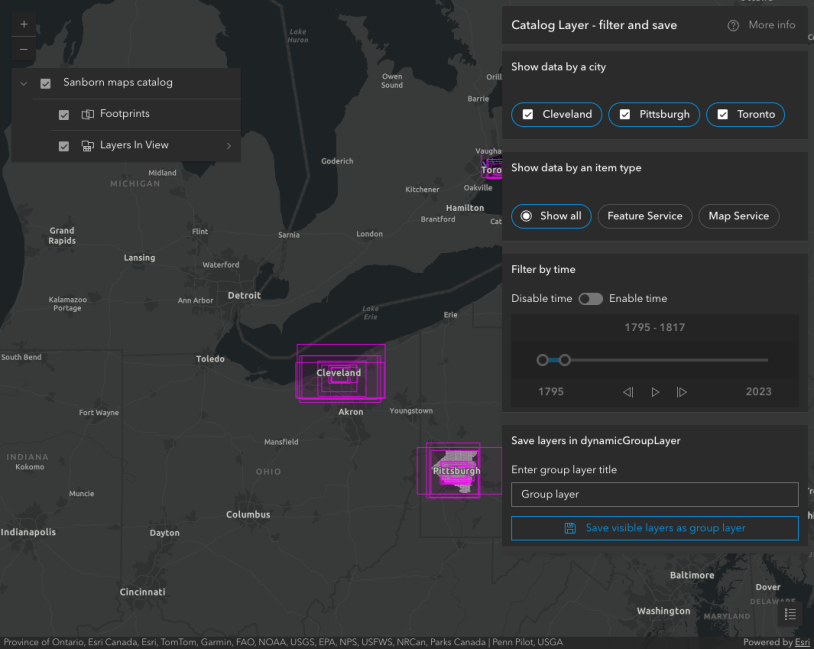The image size is (814, 649).
Task: Select the Feature Service item type
Action: point(644,216)
